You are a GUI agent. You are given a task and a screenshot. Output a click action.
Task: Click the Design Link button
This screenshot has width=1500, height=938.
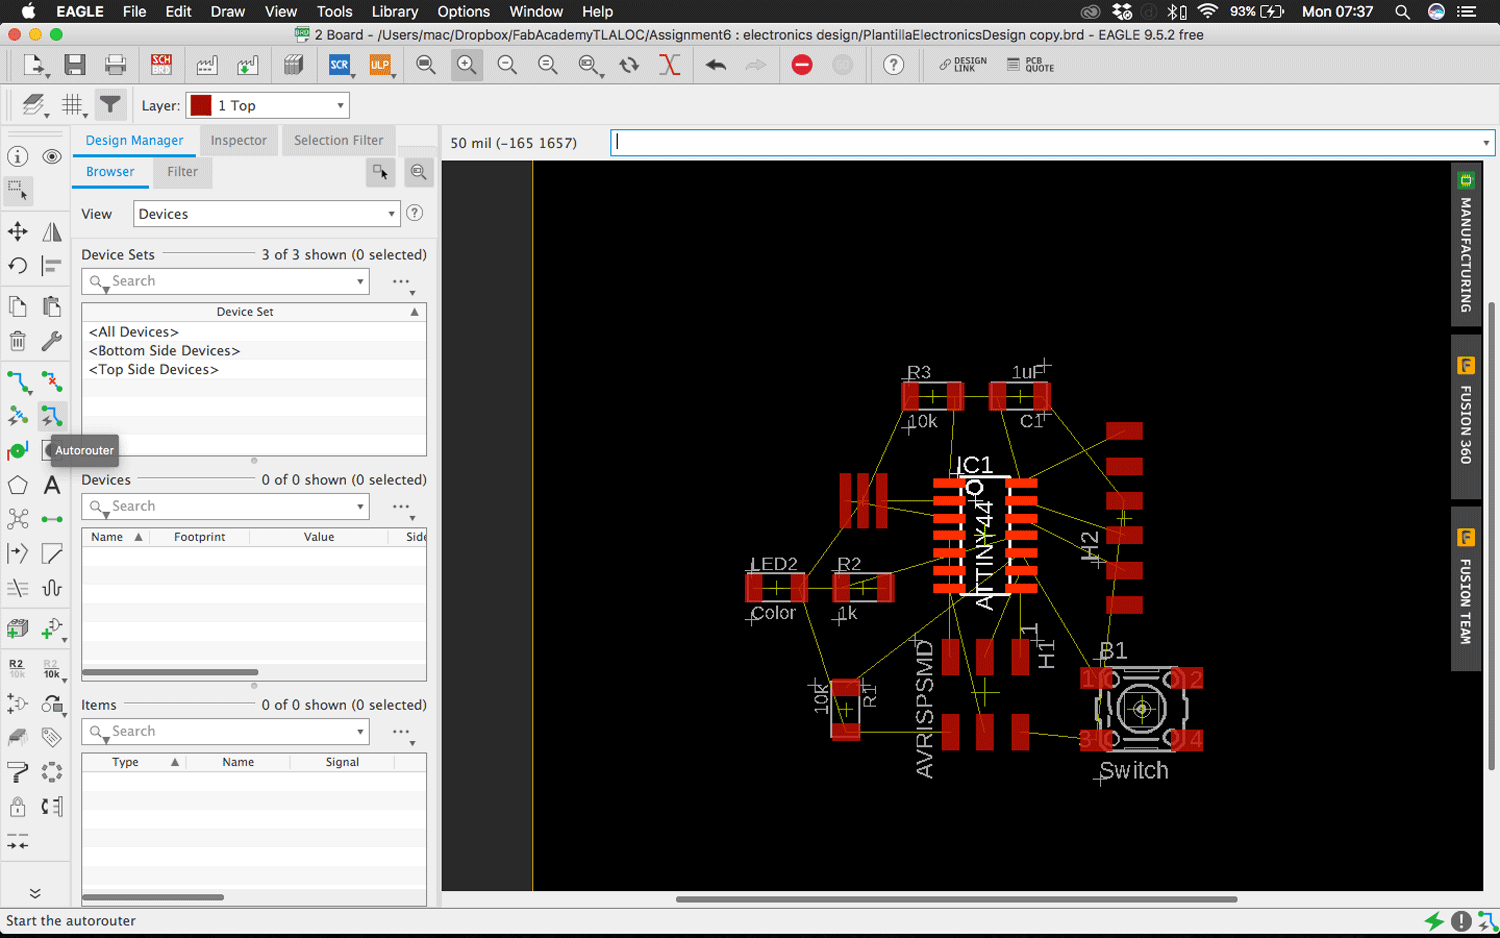pos(963,65)
